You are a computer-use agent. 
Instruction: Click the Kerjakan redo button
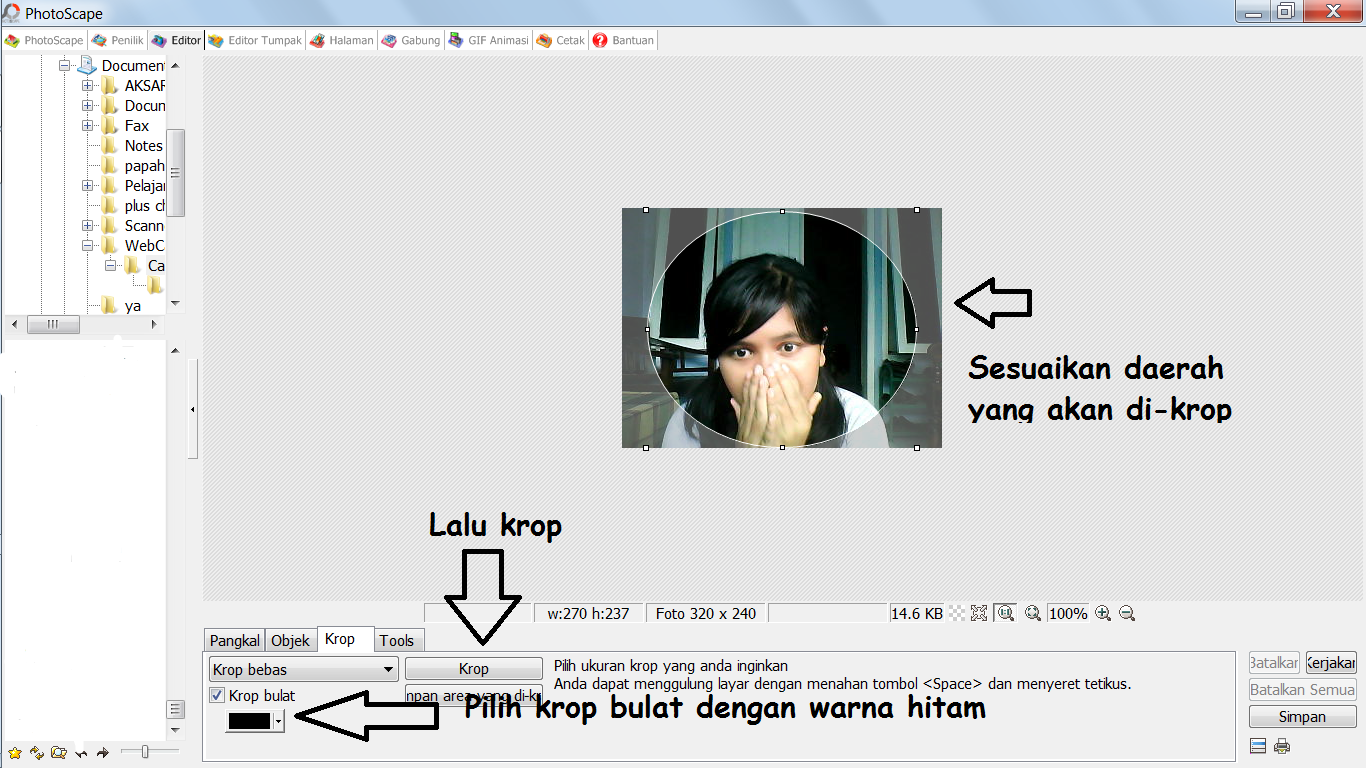pyautogui.click(x=1331, y=663)
